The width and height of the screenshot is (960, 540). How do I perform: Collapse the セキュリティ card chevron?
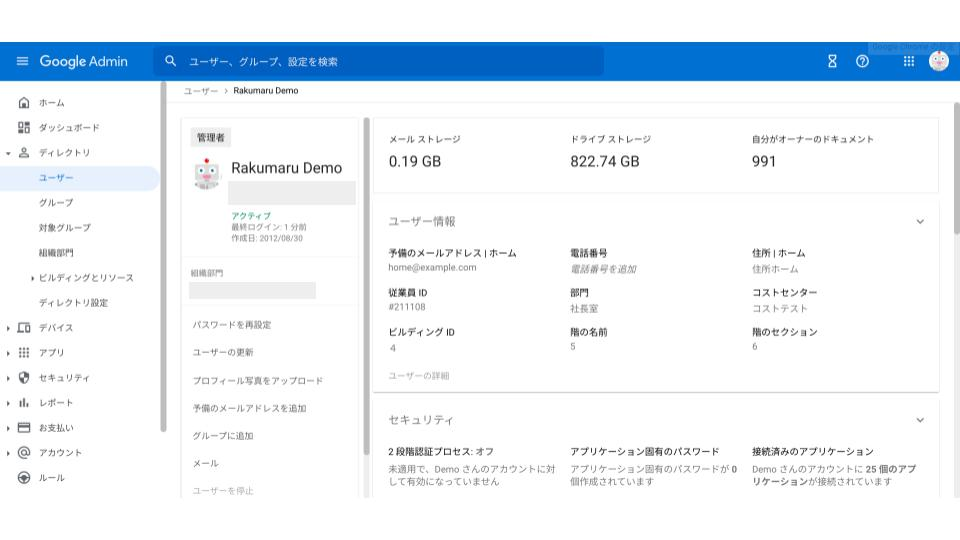coord(920,420)
